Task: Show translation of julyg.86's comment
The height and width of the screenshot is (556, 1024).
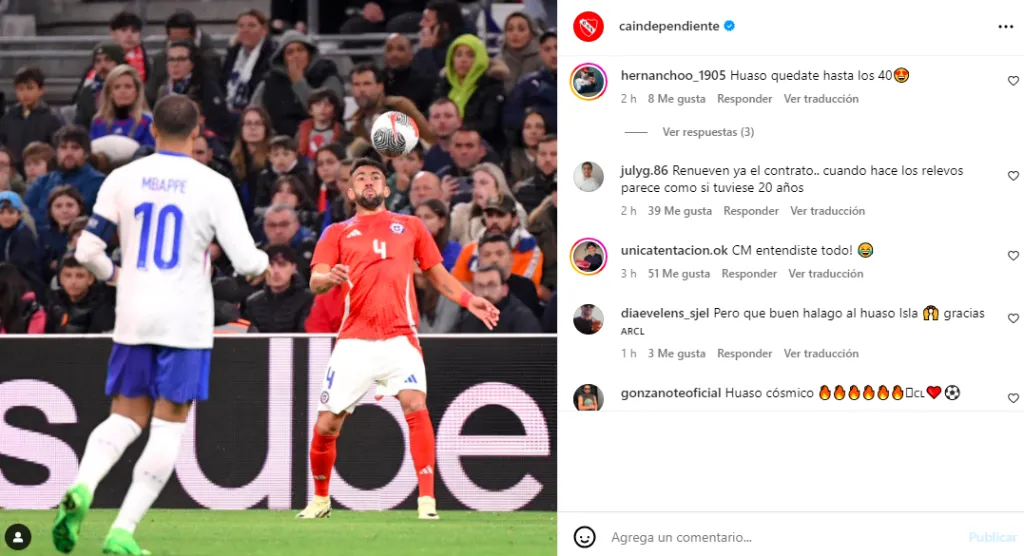Action: (x=827, y=211)
